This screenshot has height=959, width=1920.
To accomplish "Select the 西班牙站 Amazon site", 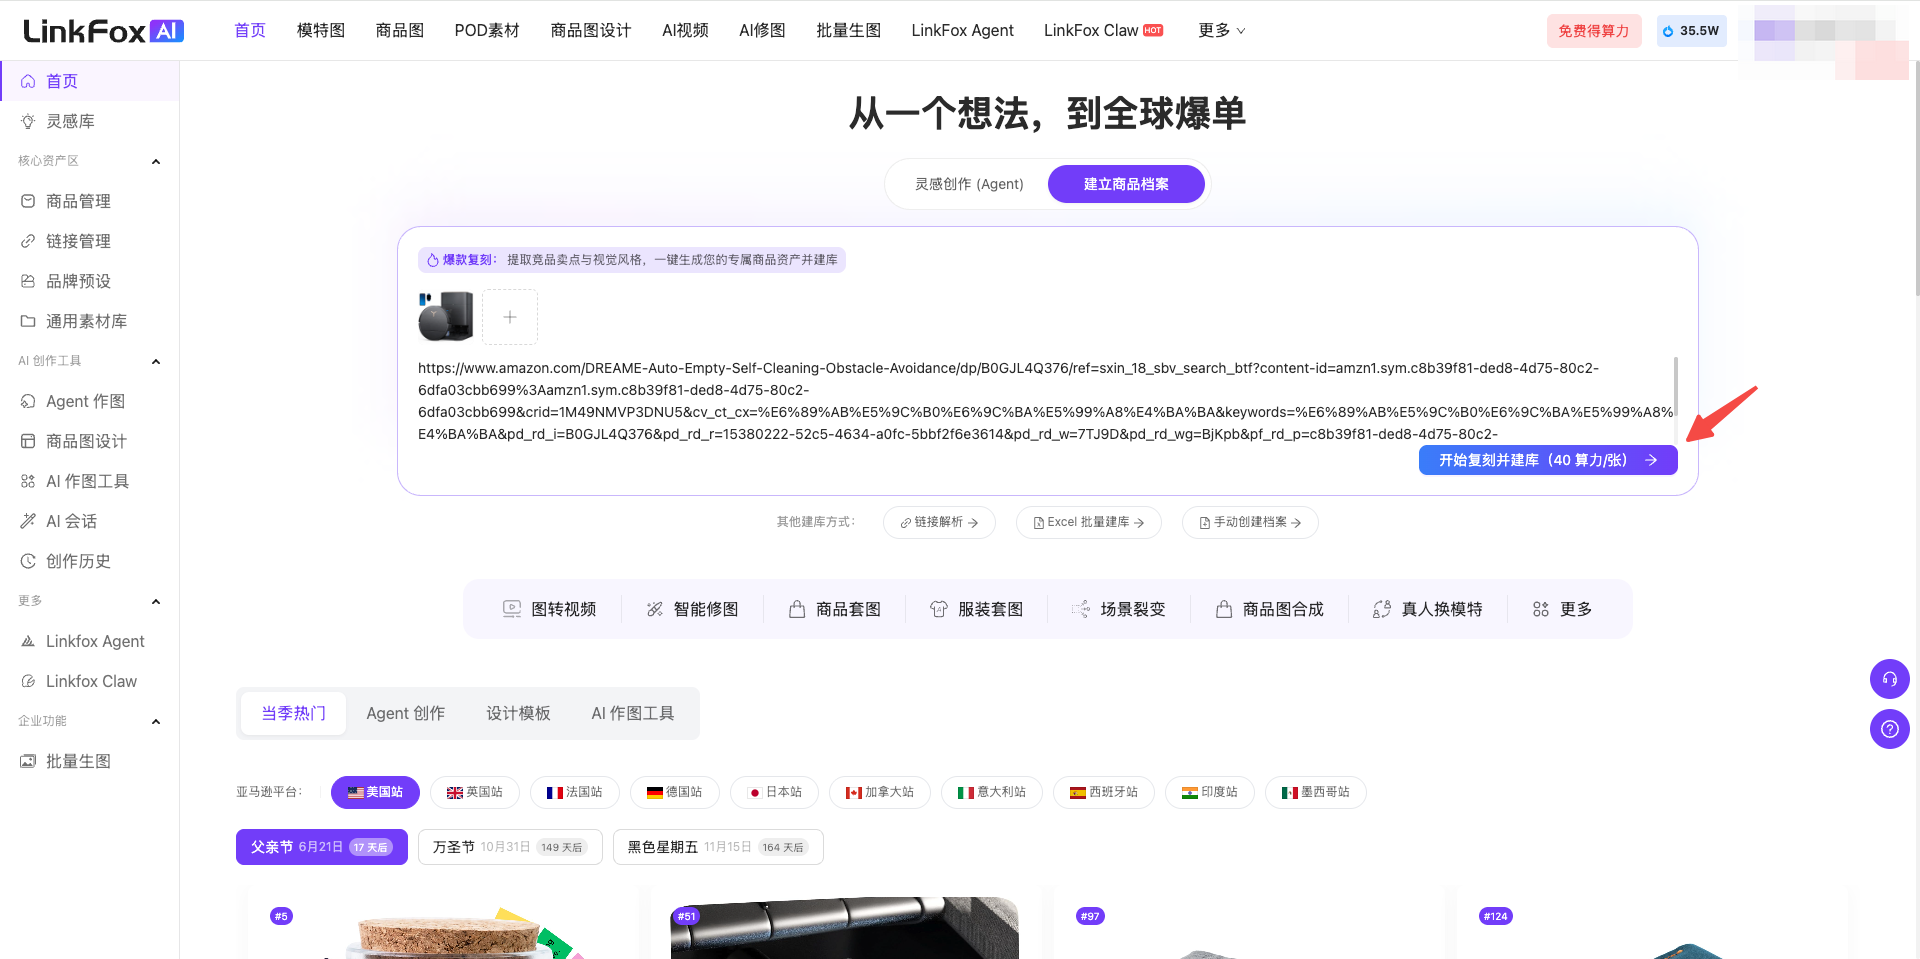I will coord(1104,792).
